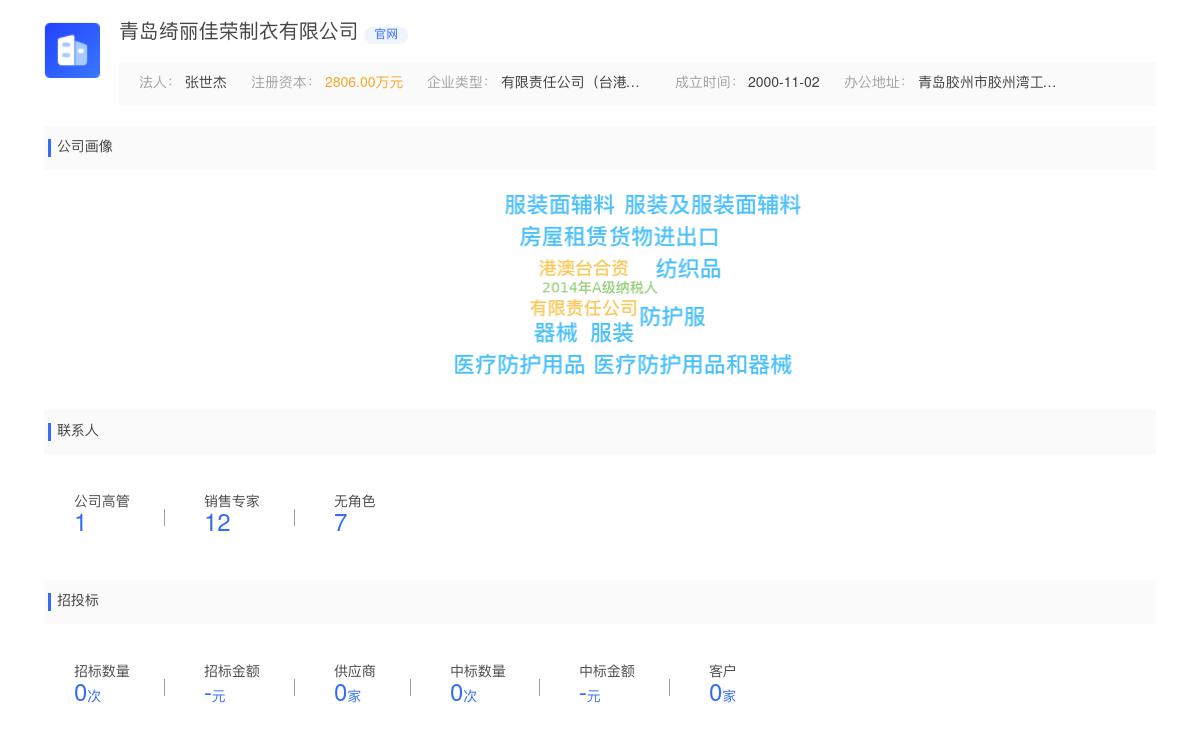Click 中标数量 value 0次
Screen dimensions: 1200x752
463,693
